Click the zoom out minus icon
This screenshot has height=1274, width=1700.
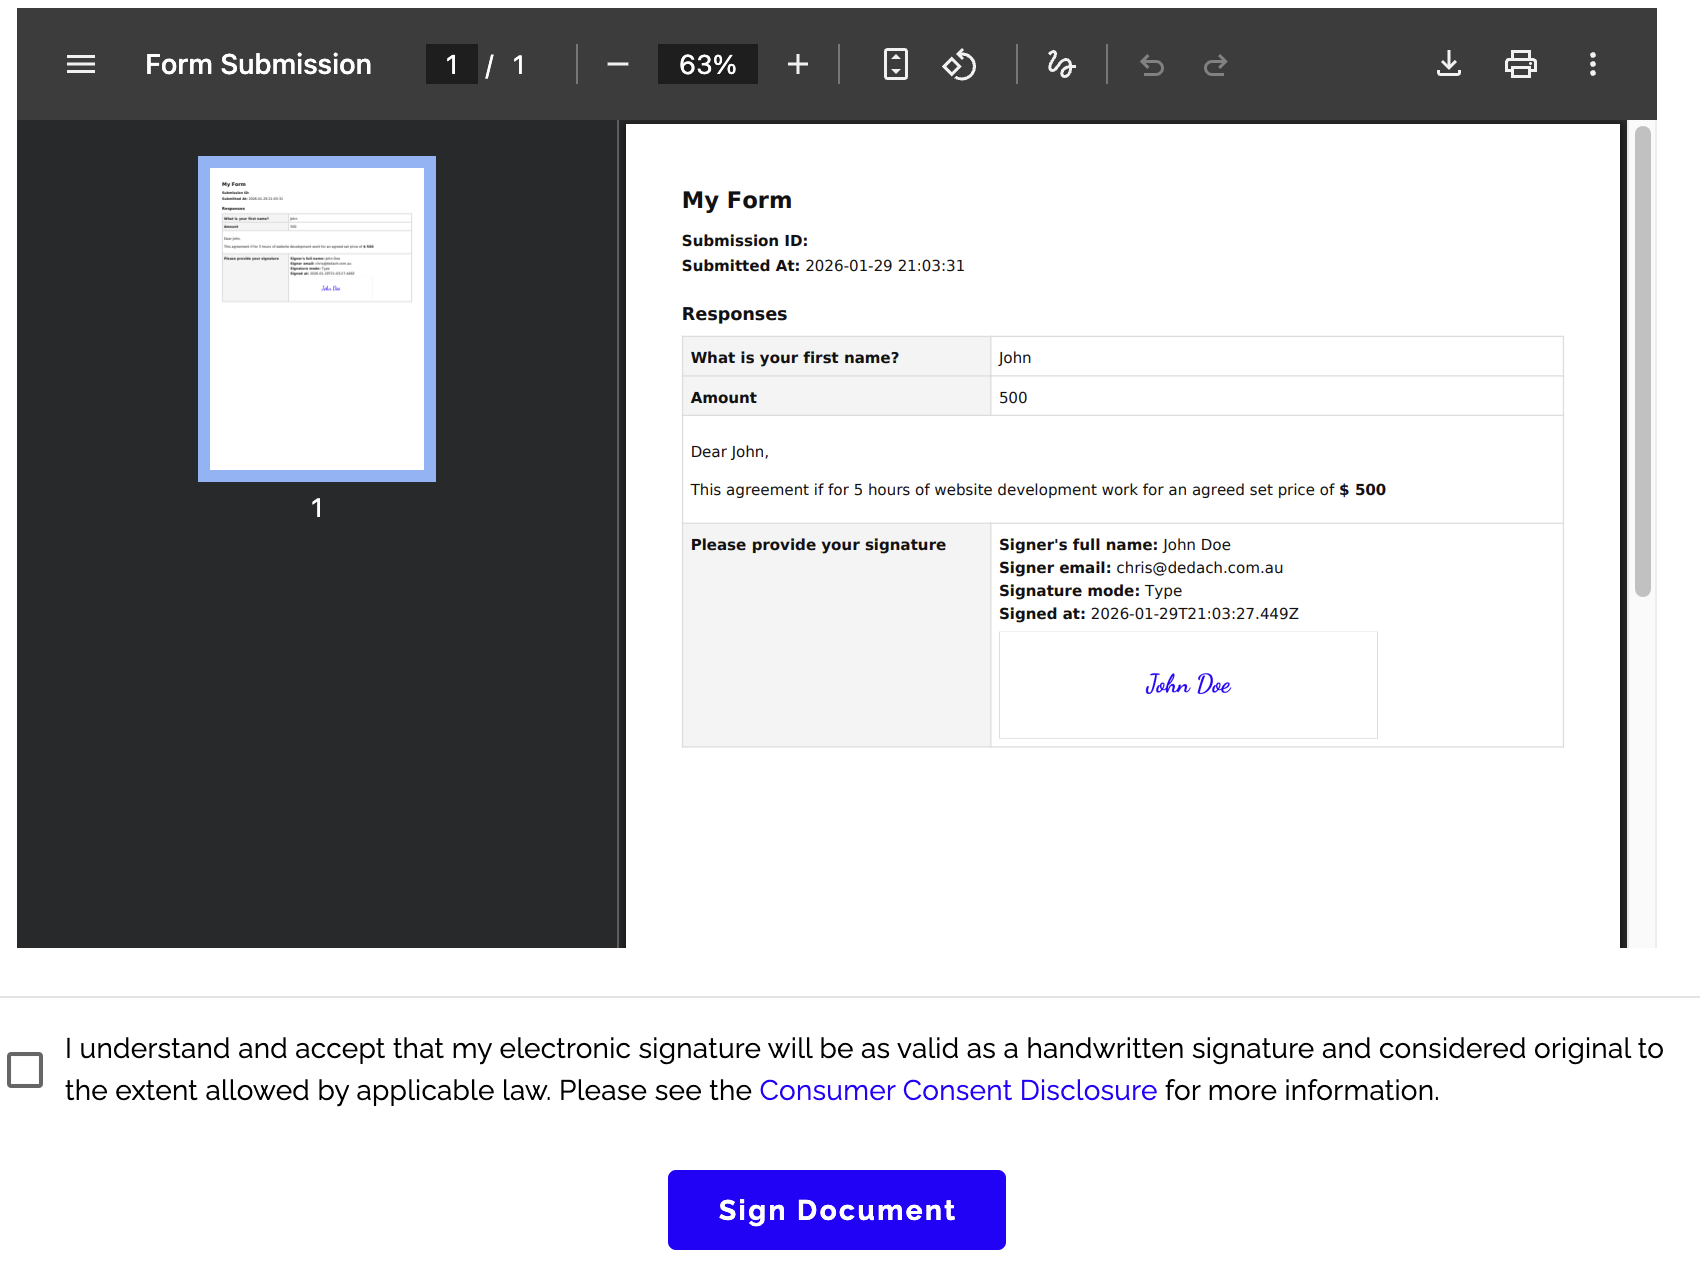pyautogui.click(x=617, y=65)
